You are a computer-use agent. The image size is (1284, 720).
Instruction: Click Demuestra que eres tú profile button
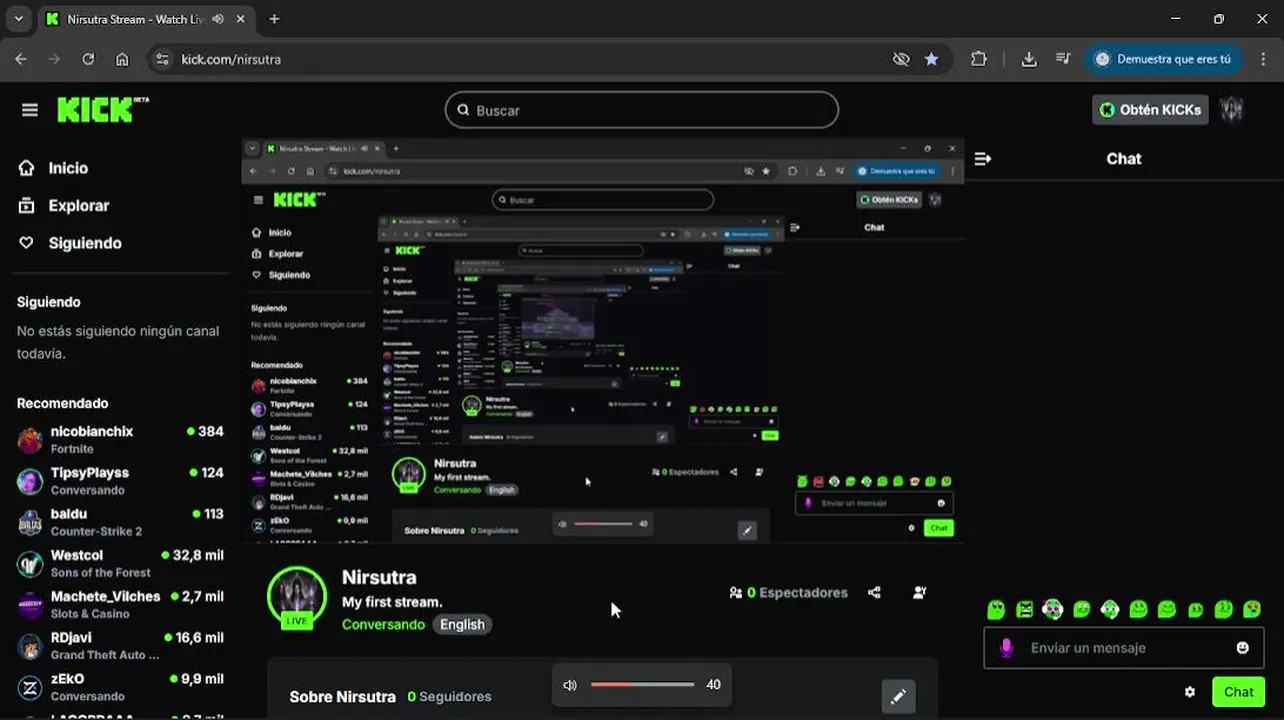coord(1164,59)
